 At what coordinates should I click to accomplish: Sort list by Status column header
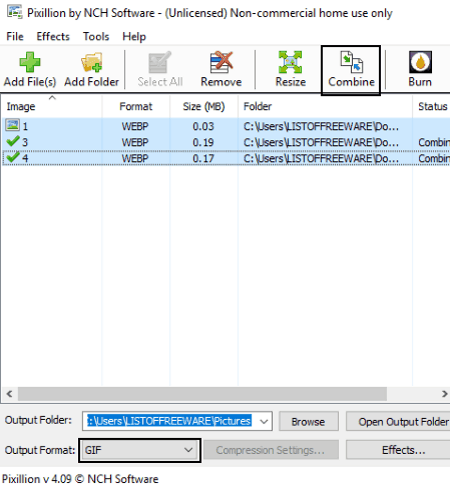pos(432,106)
